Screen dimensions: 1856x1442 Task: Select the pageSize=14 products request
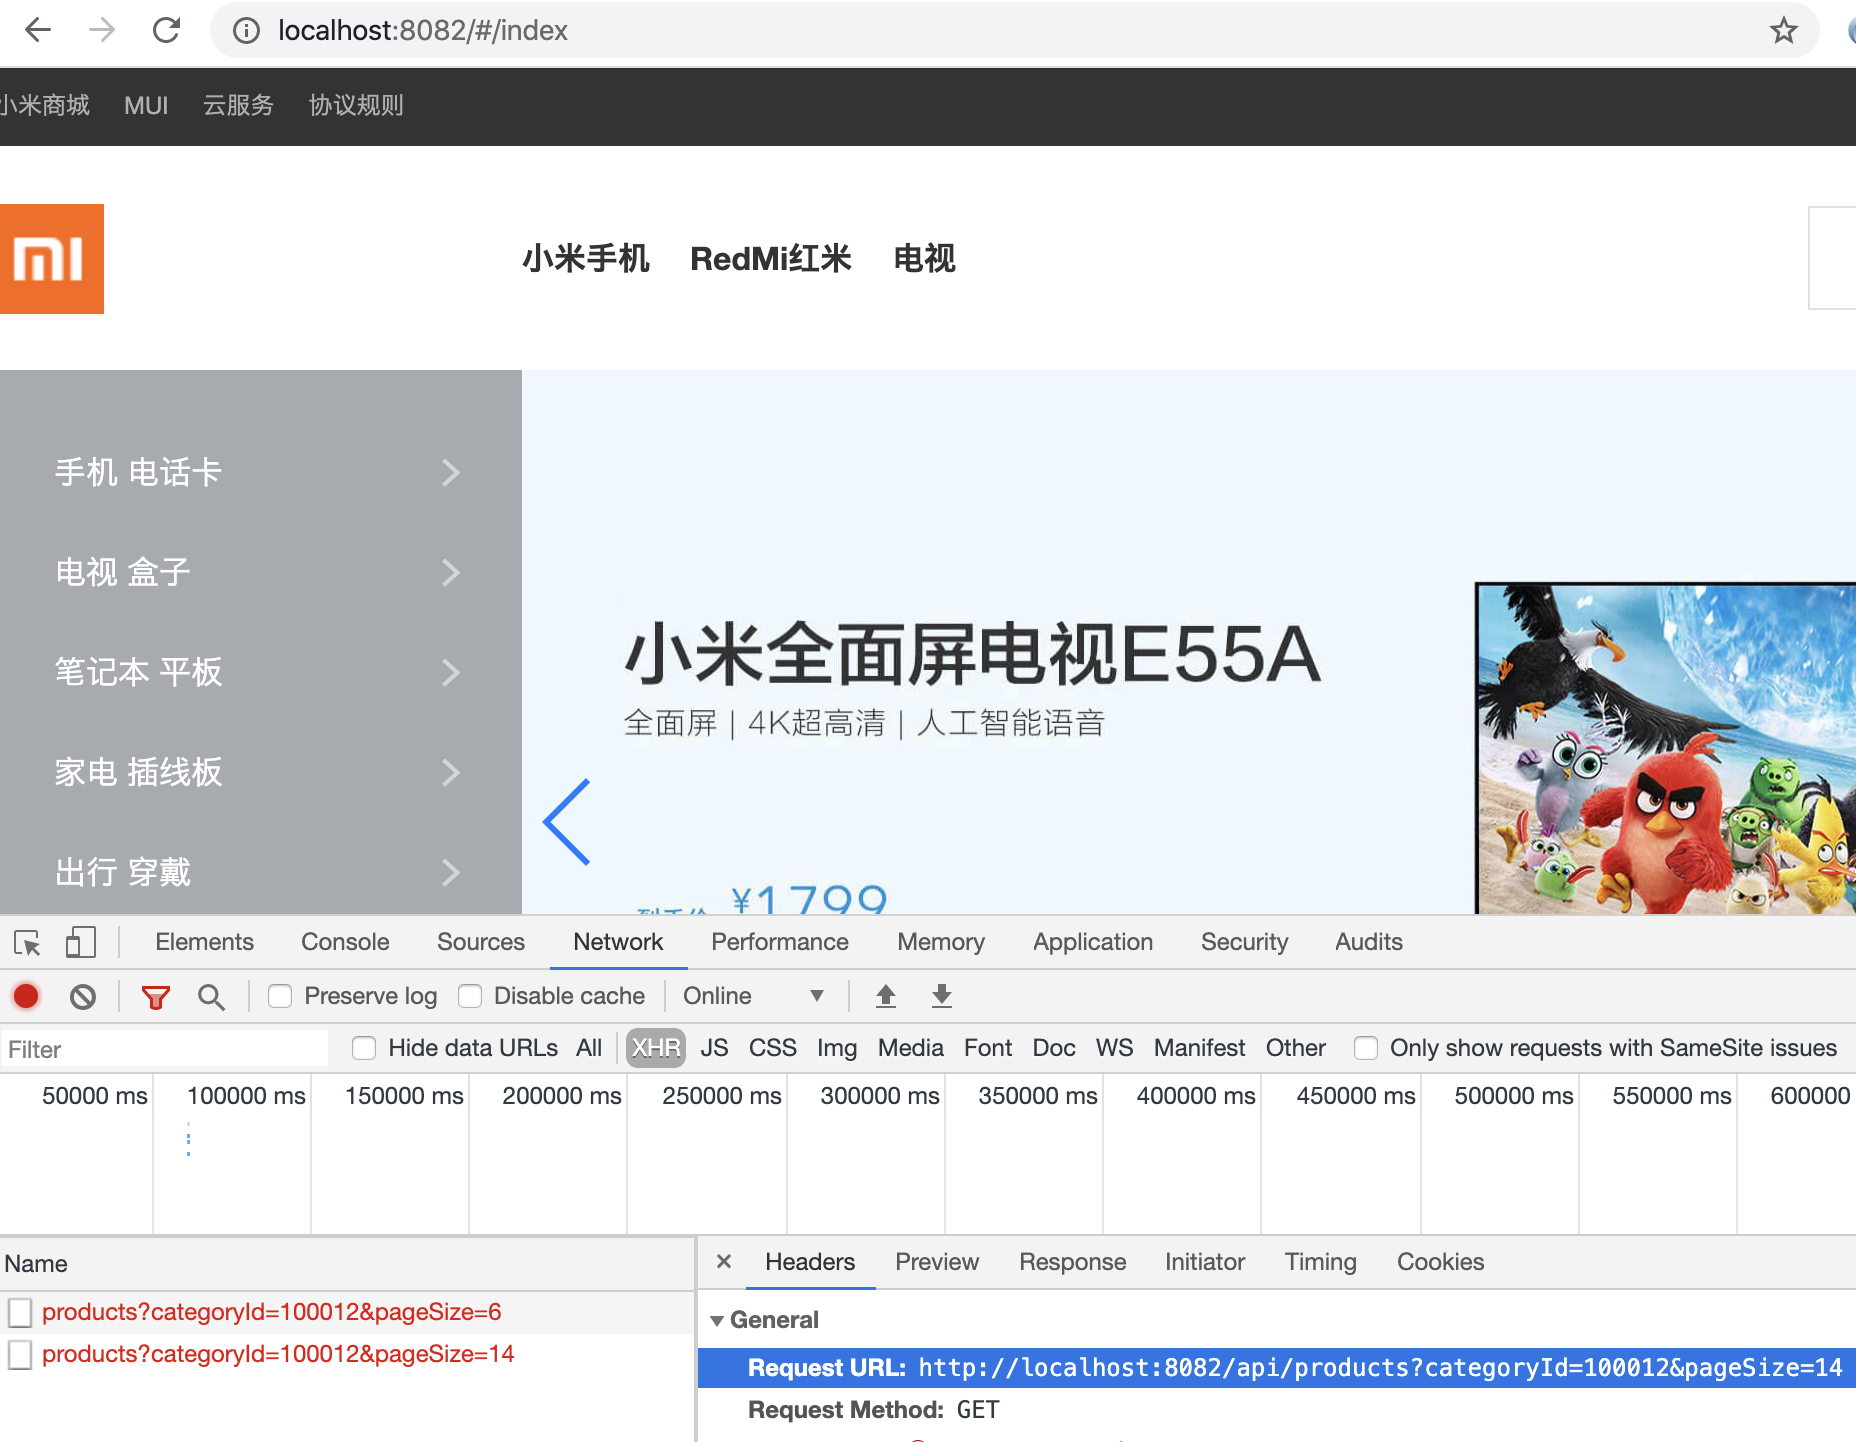(278, 1354)
